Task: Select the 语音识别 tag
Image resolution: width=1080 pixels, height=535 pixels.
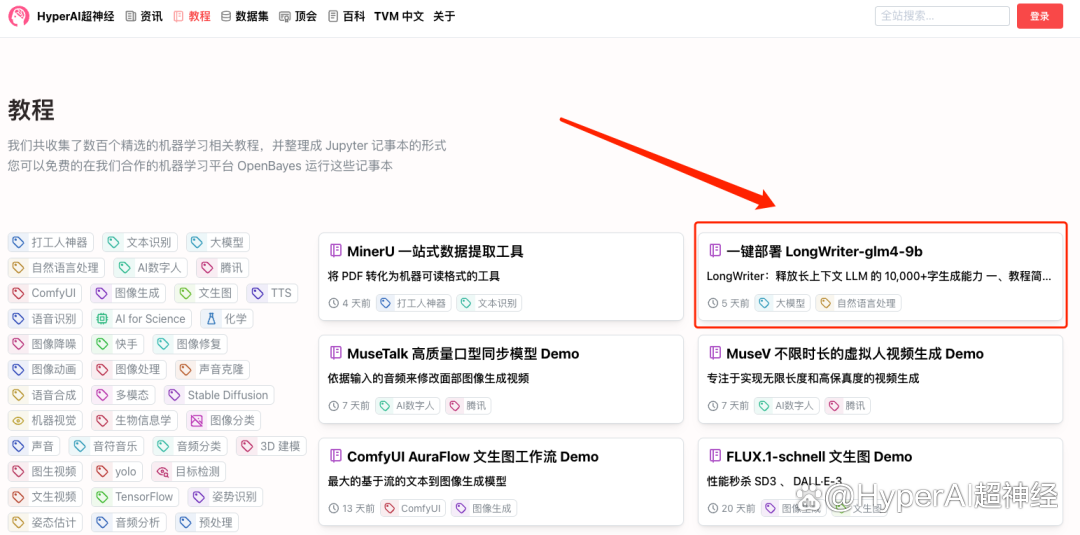Action: [45, 319]
